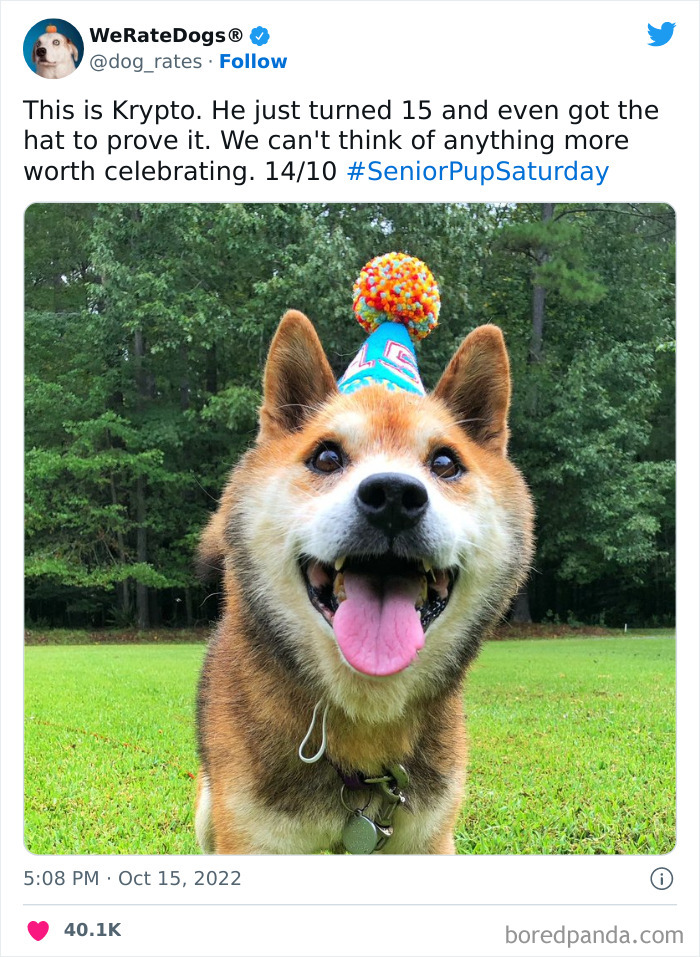Open the 5:08 PM Oct 15, 2022 timestamp
Viewport: 700px width, 957px height.
pyautogui.click(x=132, y=878)
